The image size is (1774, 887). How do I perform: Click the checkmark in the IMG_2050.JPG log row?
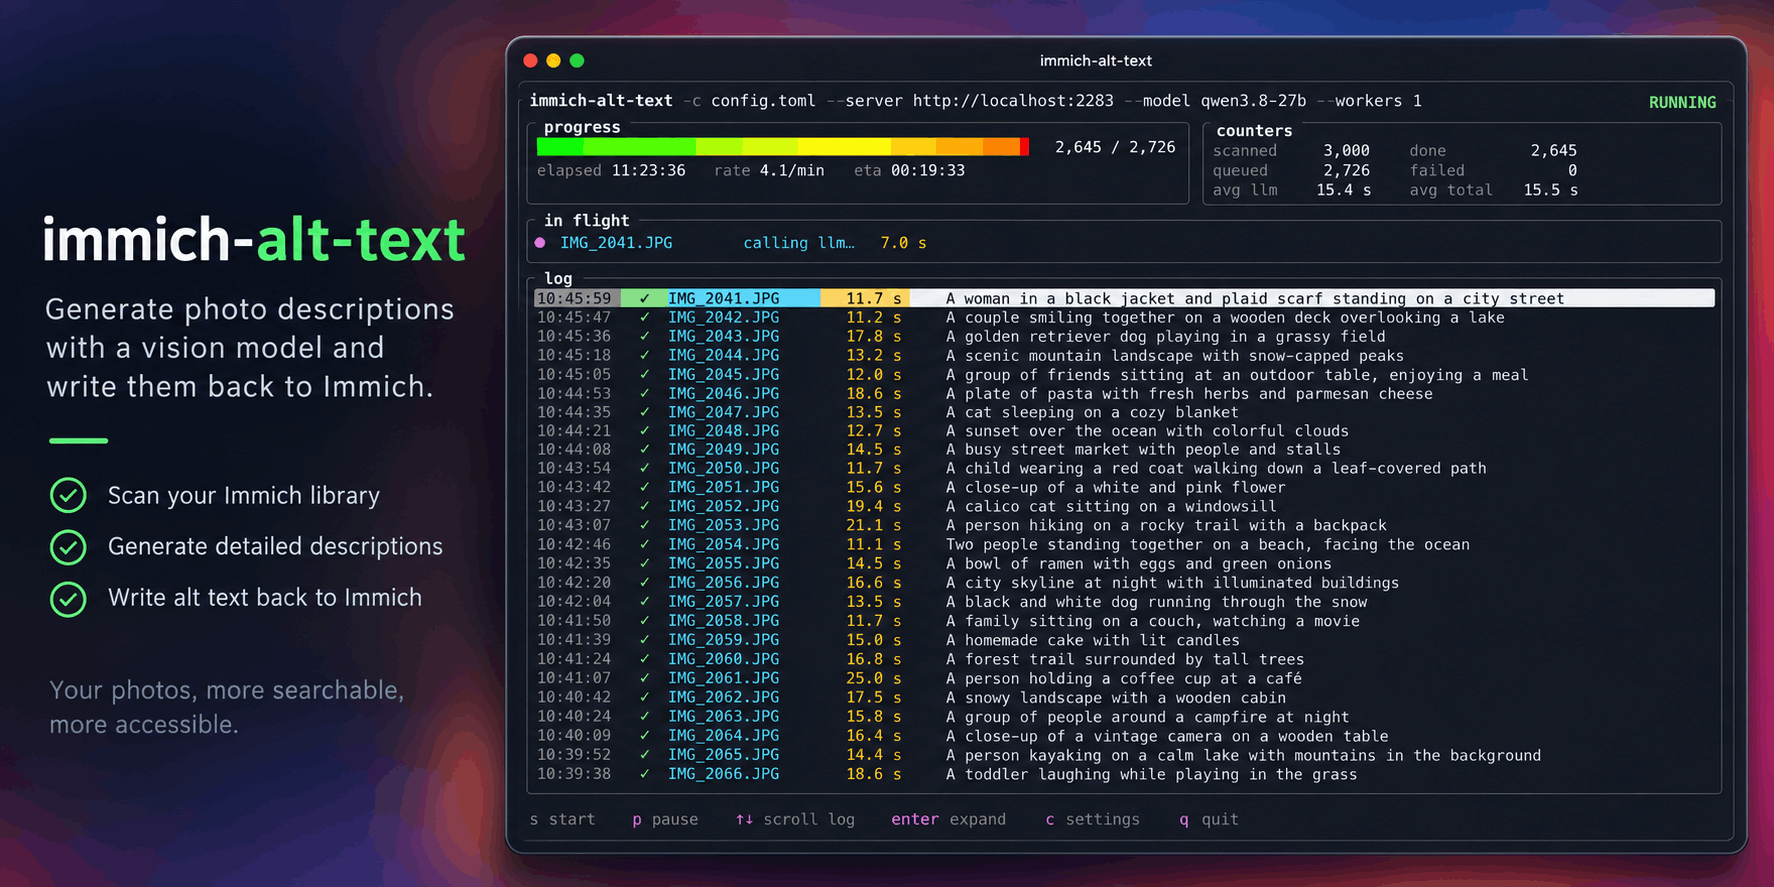click(645, 469)
